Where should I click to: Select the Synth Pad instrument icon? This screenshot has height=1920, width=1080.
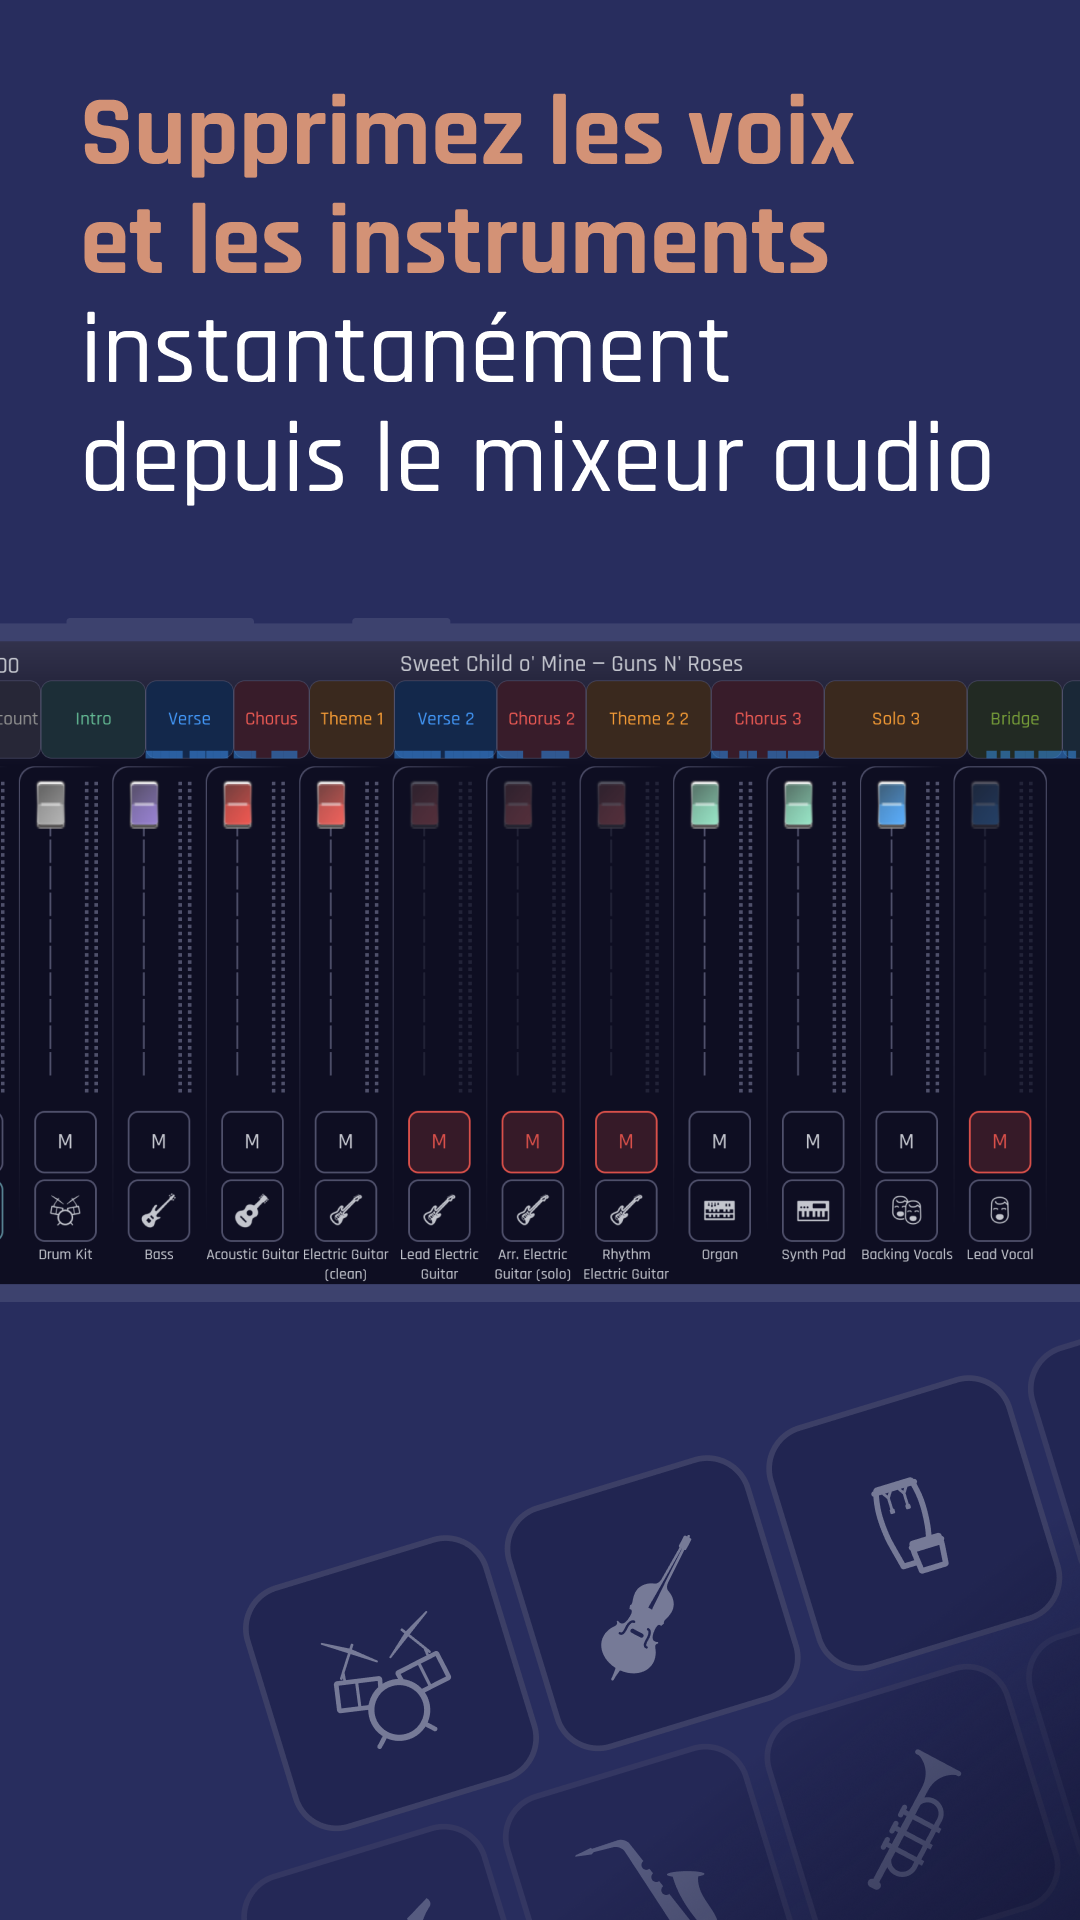click(x=813, y=1211)
